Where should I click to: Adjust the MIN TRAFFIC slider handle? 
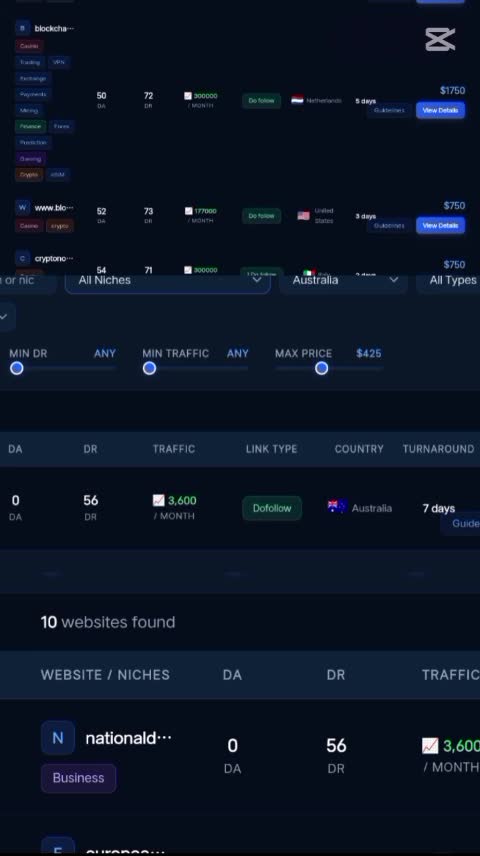150,368
